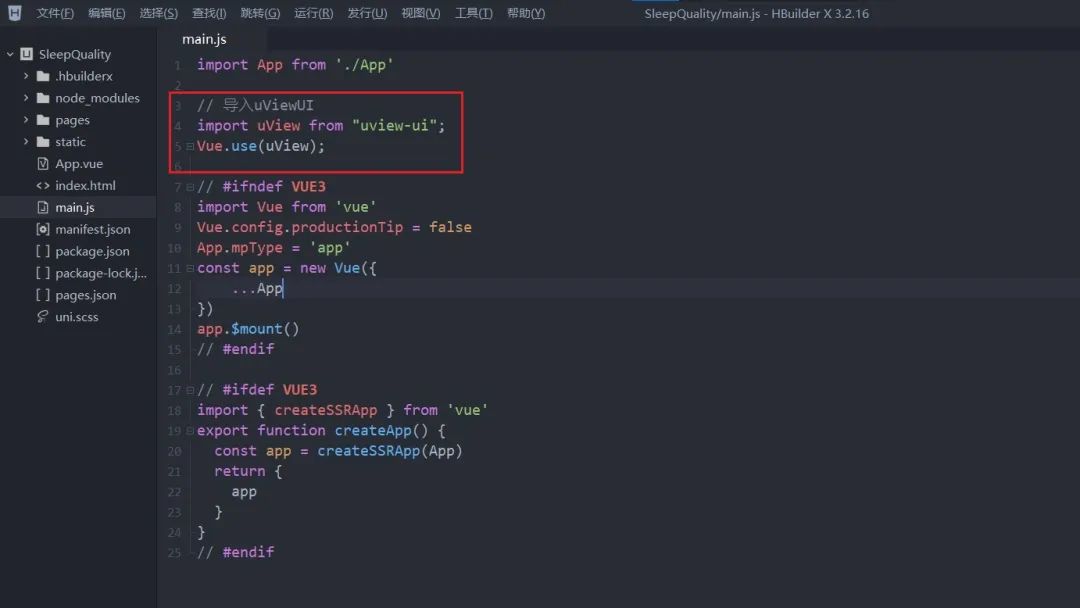Open the 运行(R) menu
This screenshot has width=1080, height=608.
313,13
